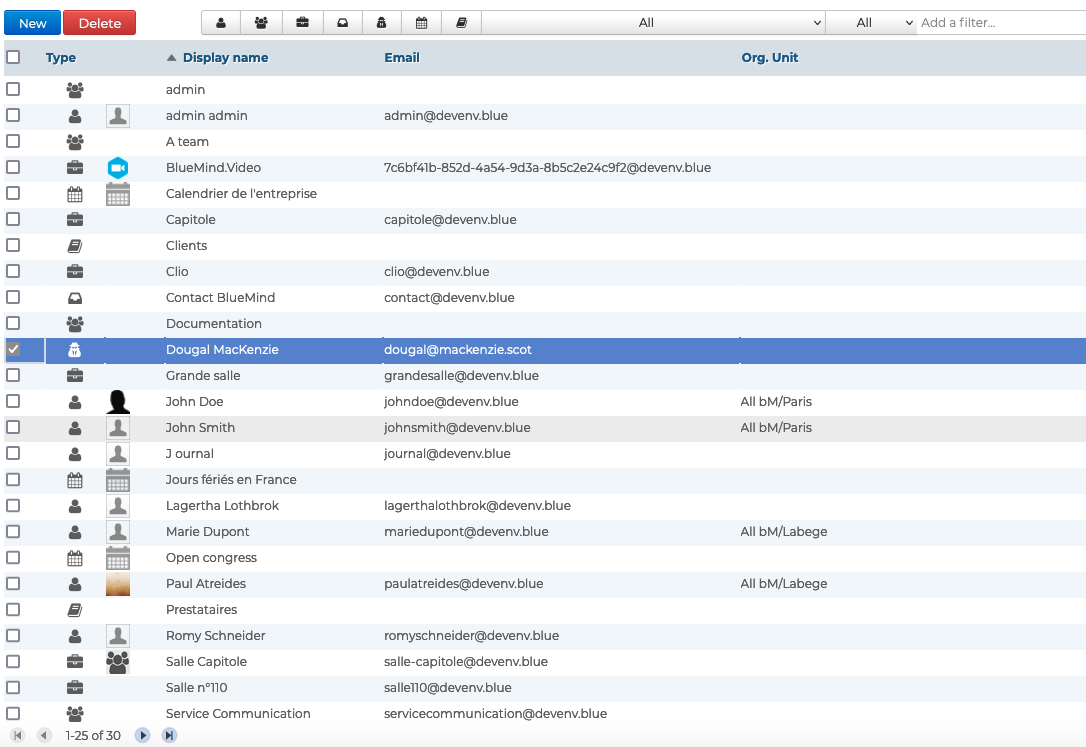Expand the narrow 'All' dropdown beside filter

(x=870, y=23)
